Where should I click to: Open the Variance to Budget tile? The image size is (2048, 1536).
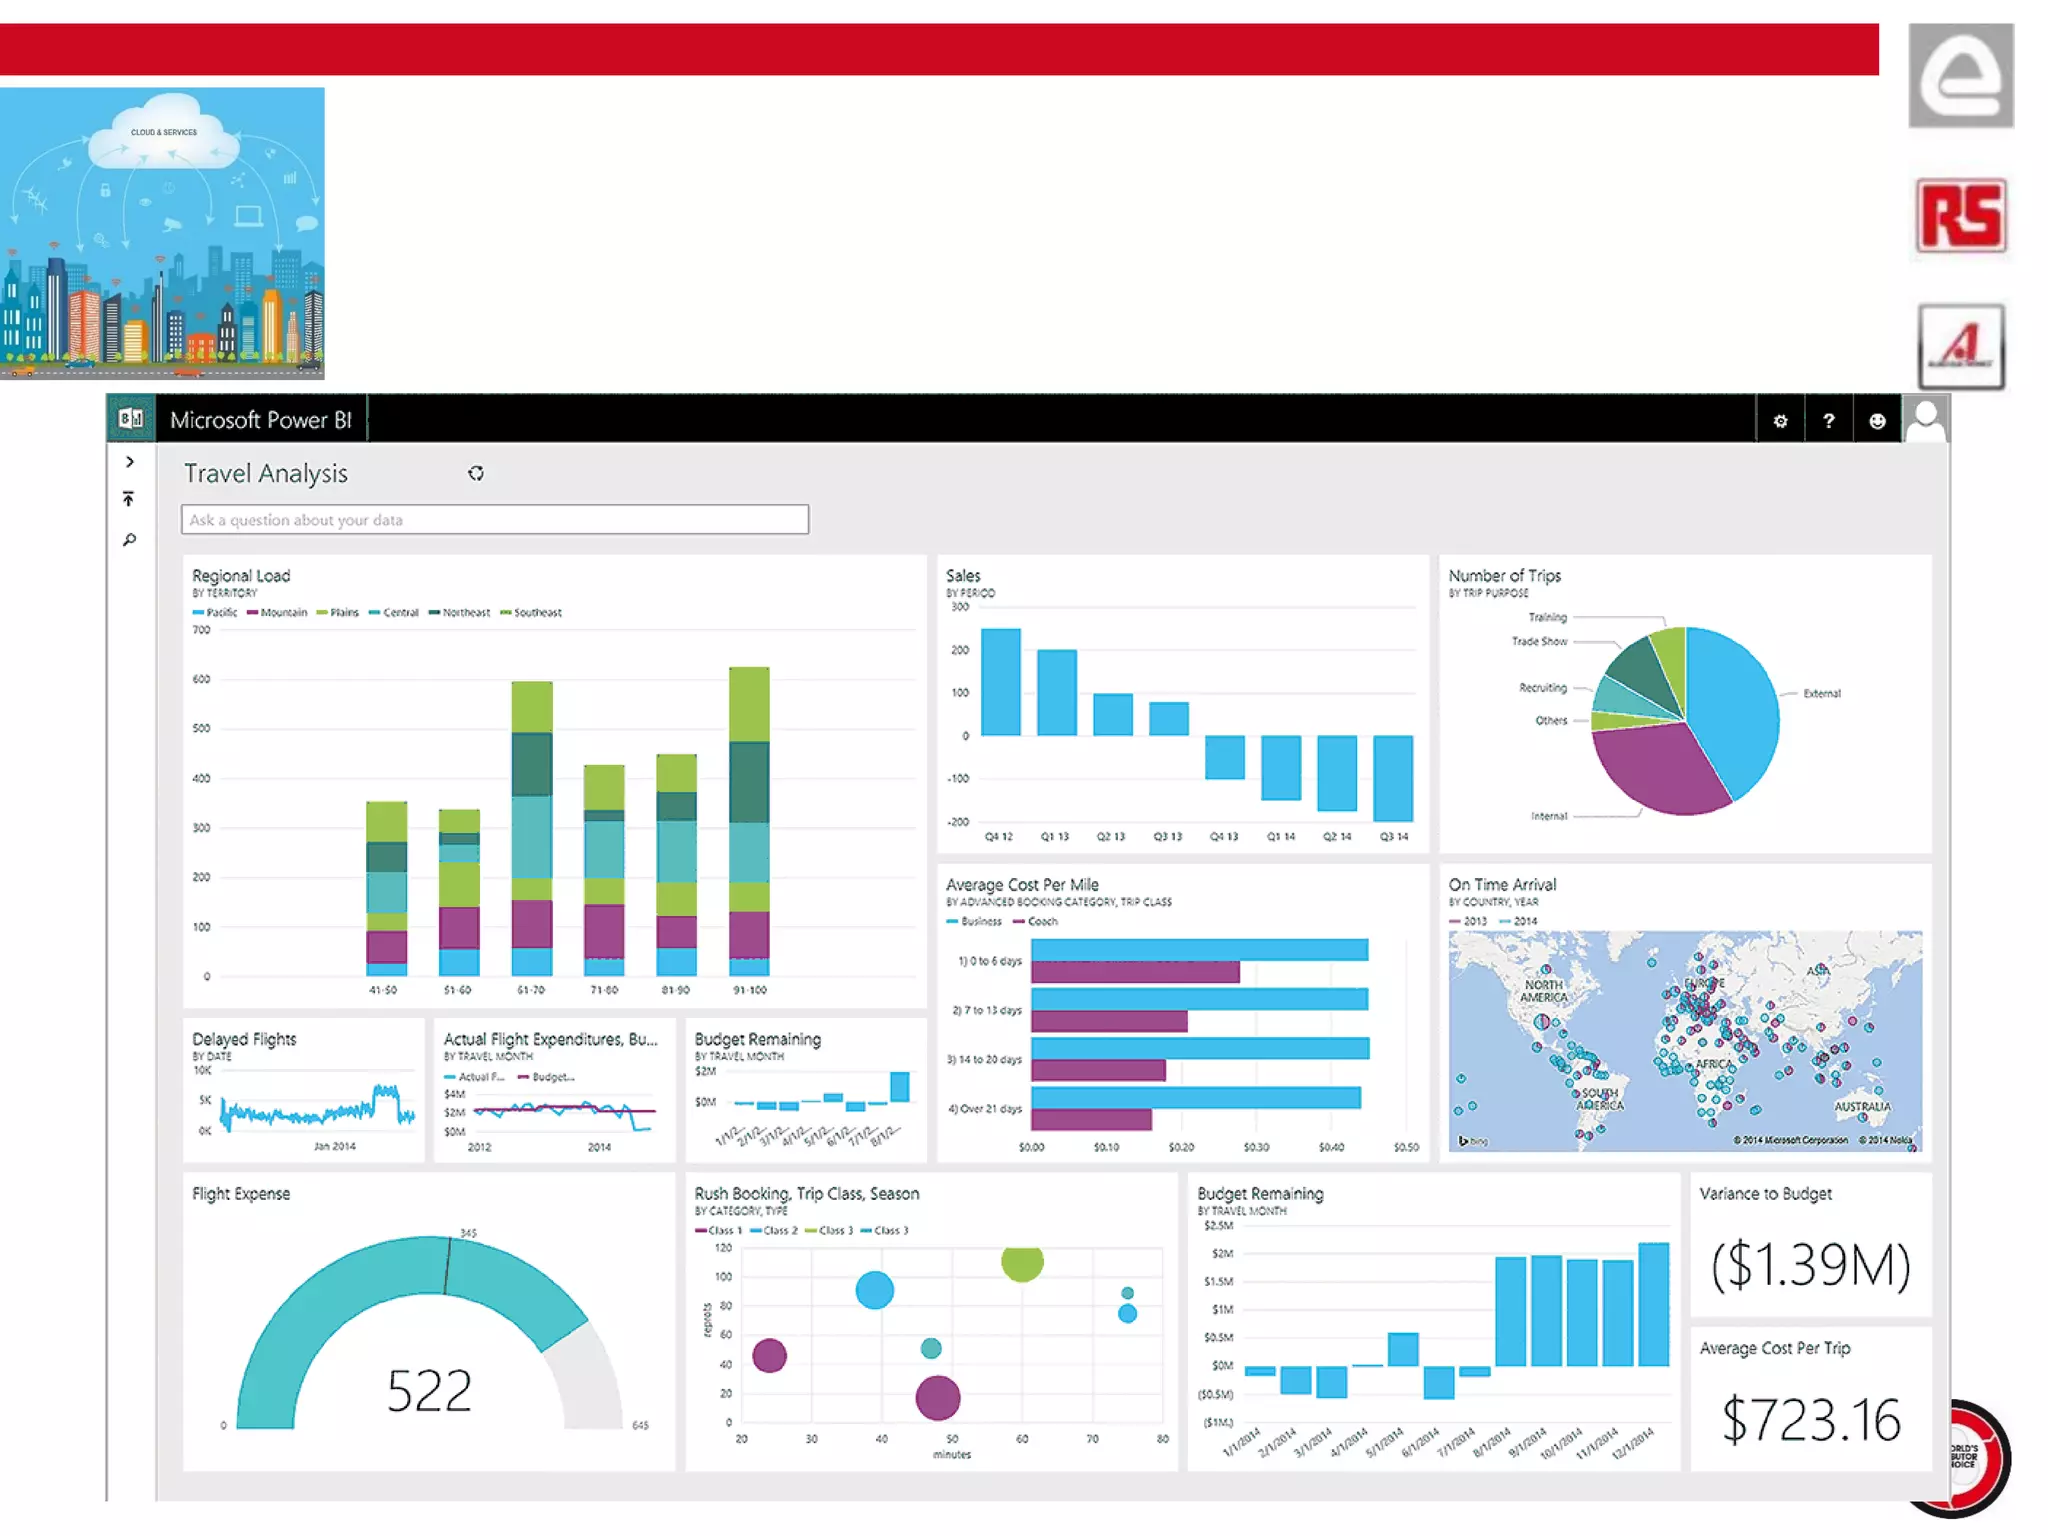1810,1246
